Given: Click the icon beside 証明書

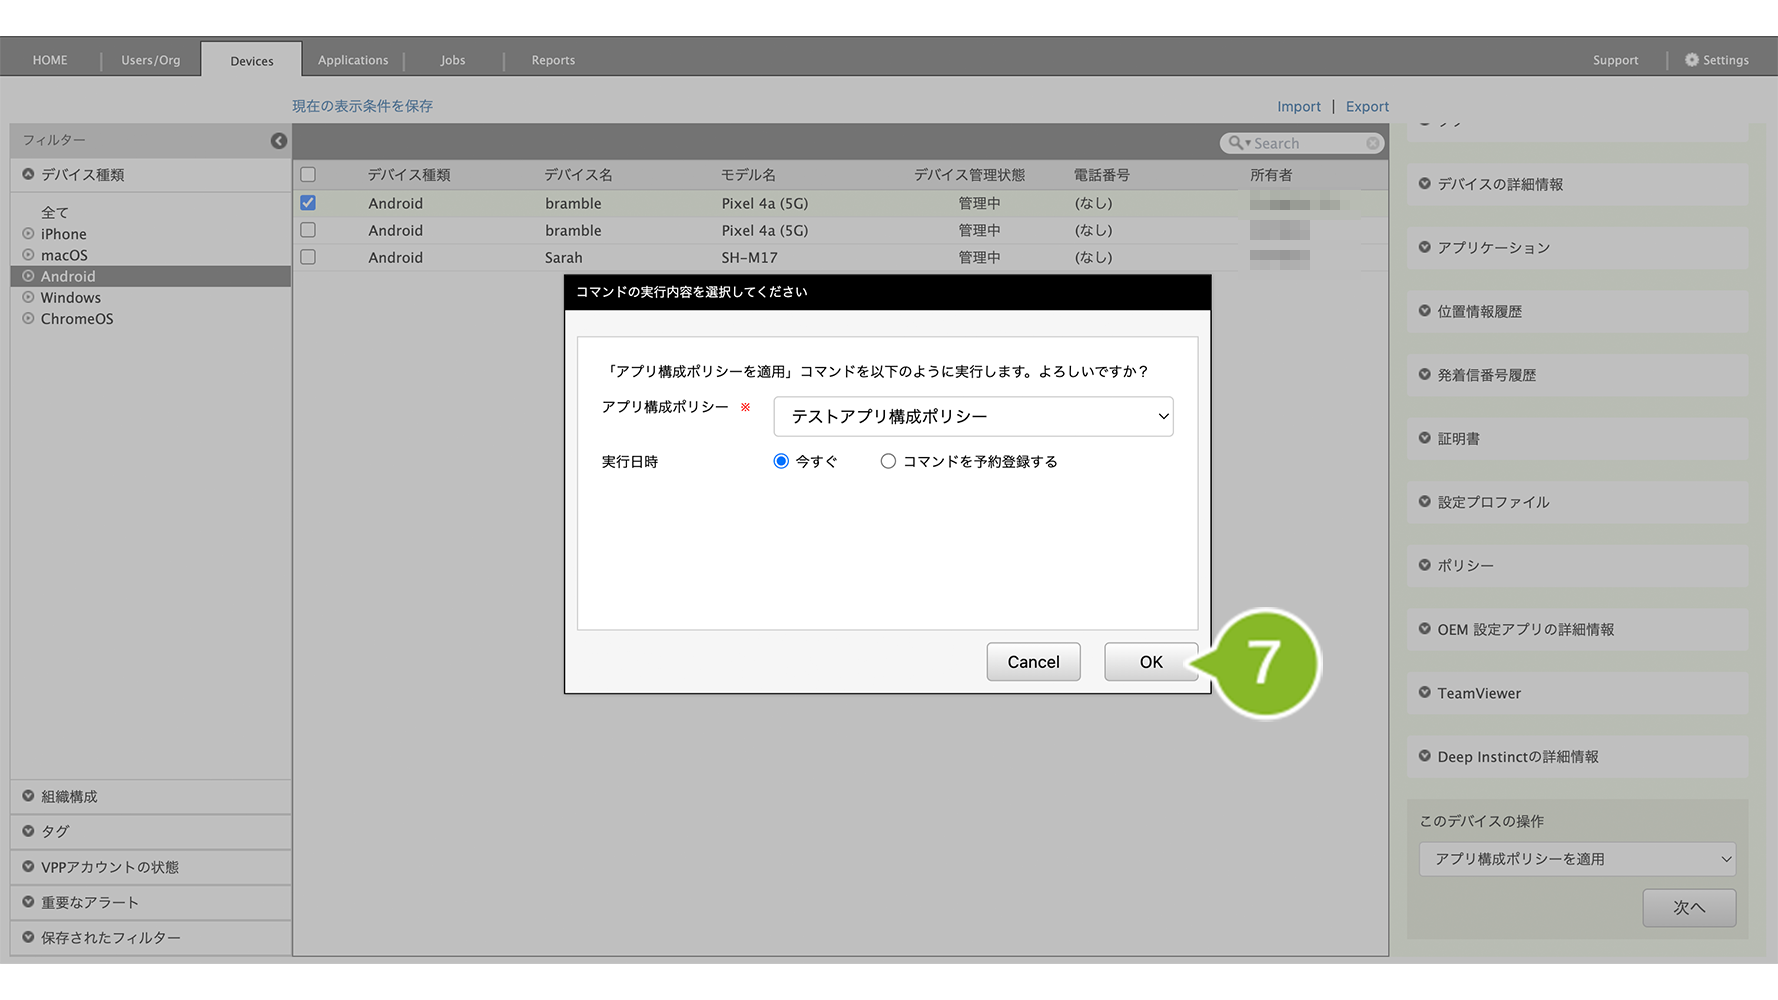Looking at the screenshot, I should pos(1424,438).
